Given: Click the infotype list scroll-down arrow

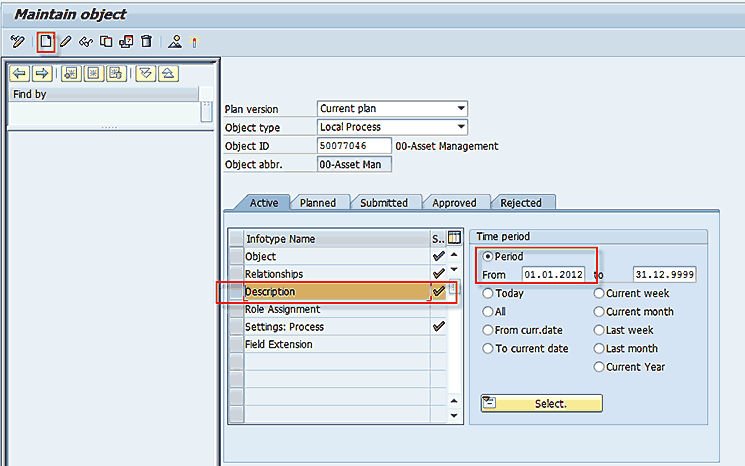Looking at the screenshot, I should coord(454,414).
